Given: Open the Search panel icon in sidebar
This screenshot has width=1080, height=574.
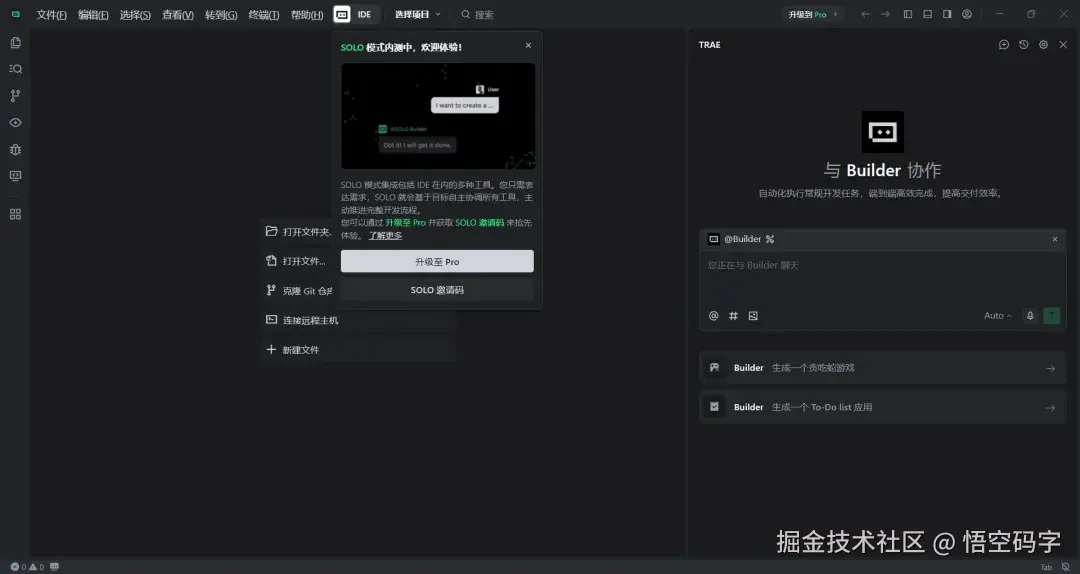Looking at the screenshot, I should click(15, 69).
